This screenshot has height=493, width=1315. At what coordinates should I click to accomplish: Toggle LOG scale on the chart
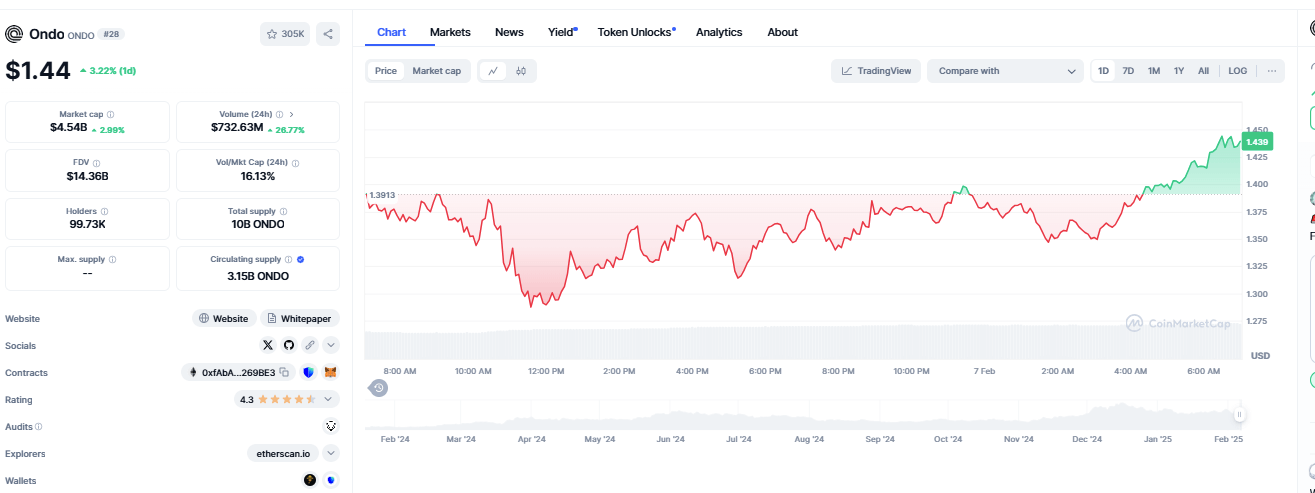tap(1237, 71)
